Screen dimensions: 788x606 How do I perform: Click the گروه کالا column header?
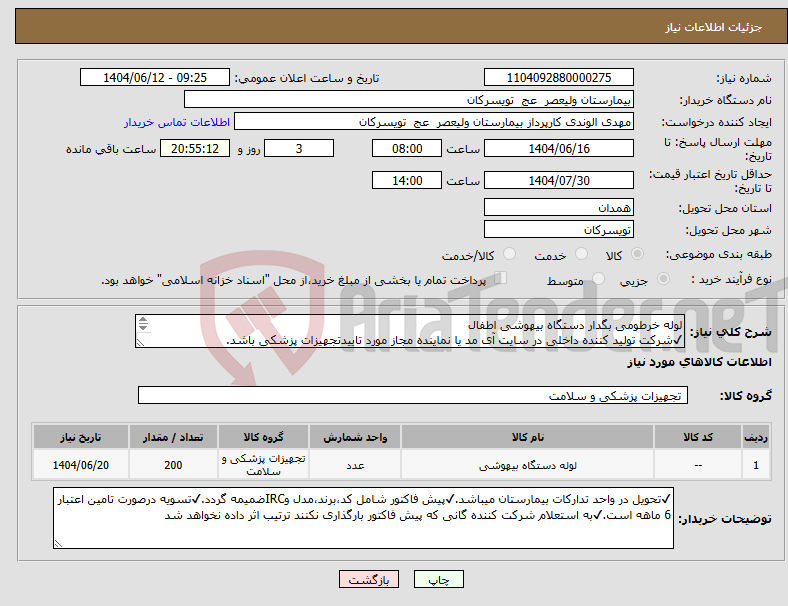pyautogui.click(x=263, y=437)
